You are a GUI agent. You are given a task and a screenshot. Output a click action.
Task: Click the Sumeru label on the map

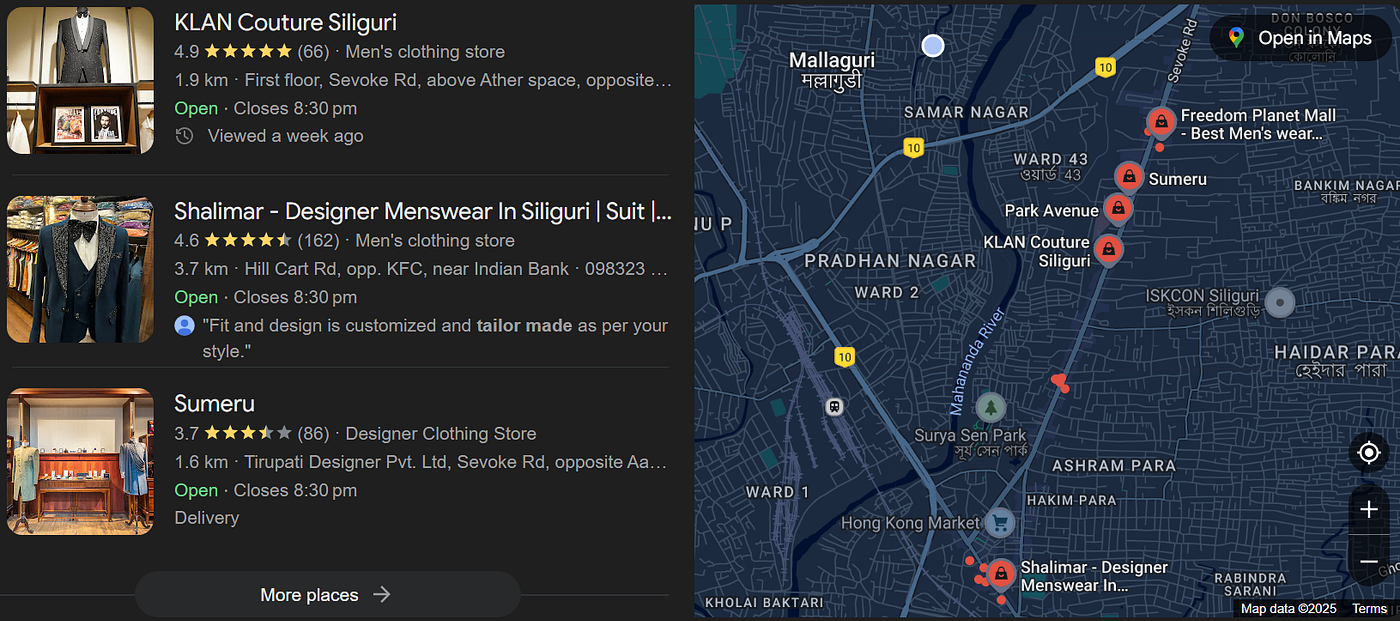[1178, 180]
